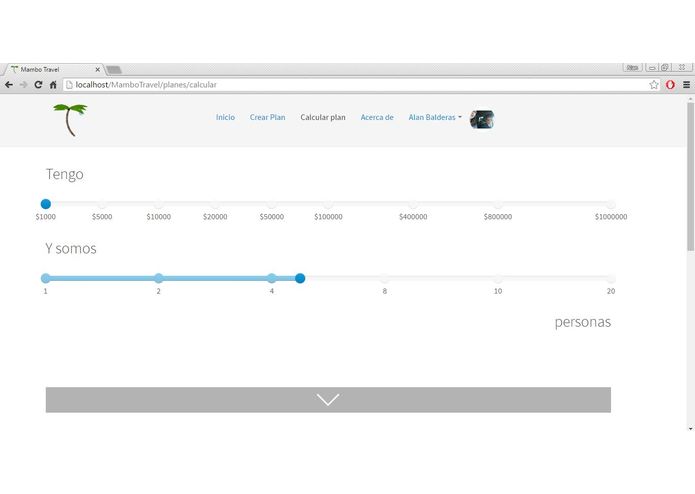695x494 pixels.
Task: Open the Opera extension icon
Action: [x=670, y=85]
